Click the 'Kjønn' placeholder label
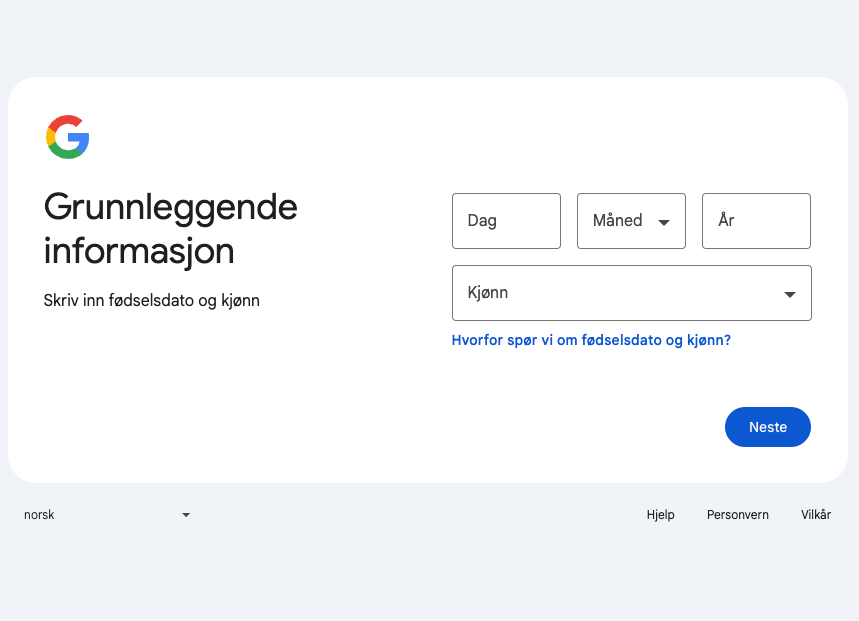Screen dimensions: 859x621 [x=488, y=293]
